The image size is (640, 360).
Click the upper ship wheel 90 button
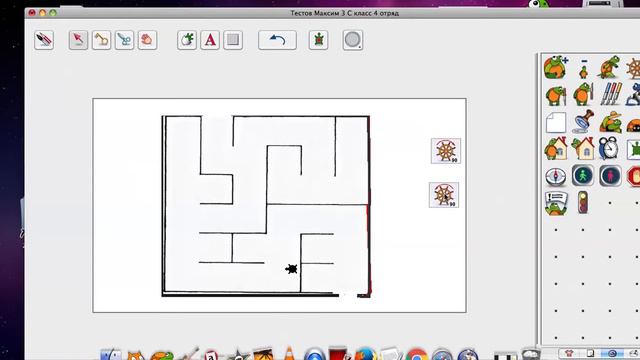click(x=446, y=151)
